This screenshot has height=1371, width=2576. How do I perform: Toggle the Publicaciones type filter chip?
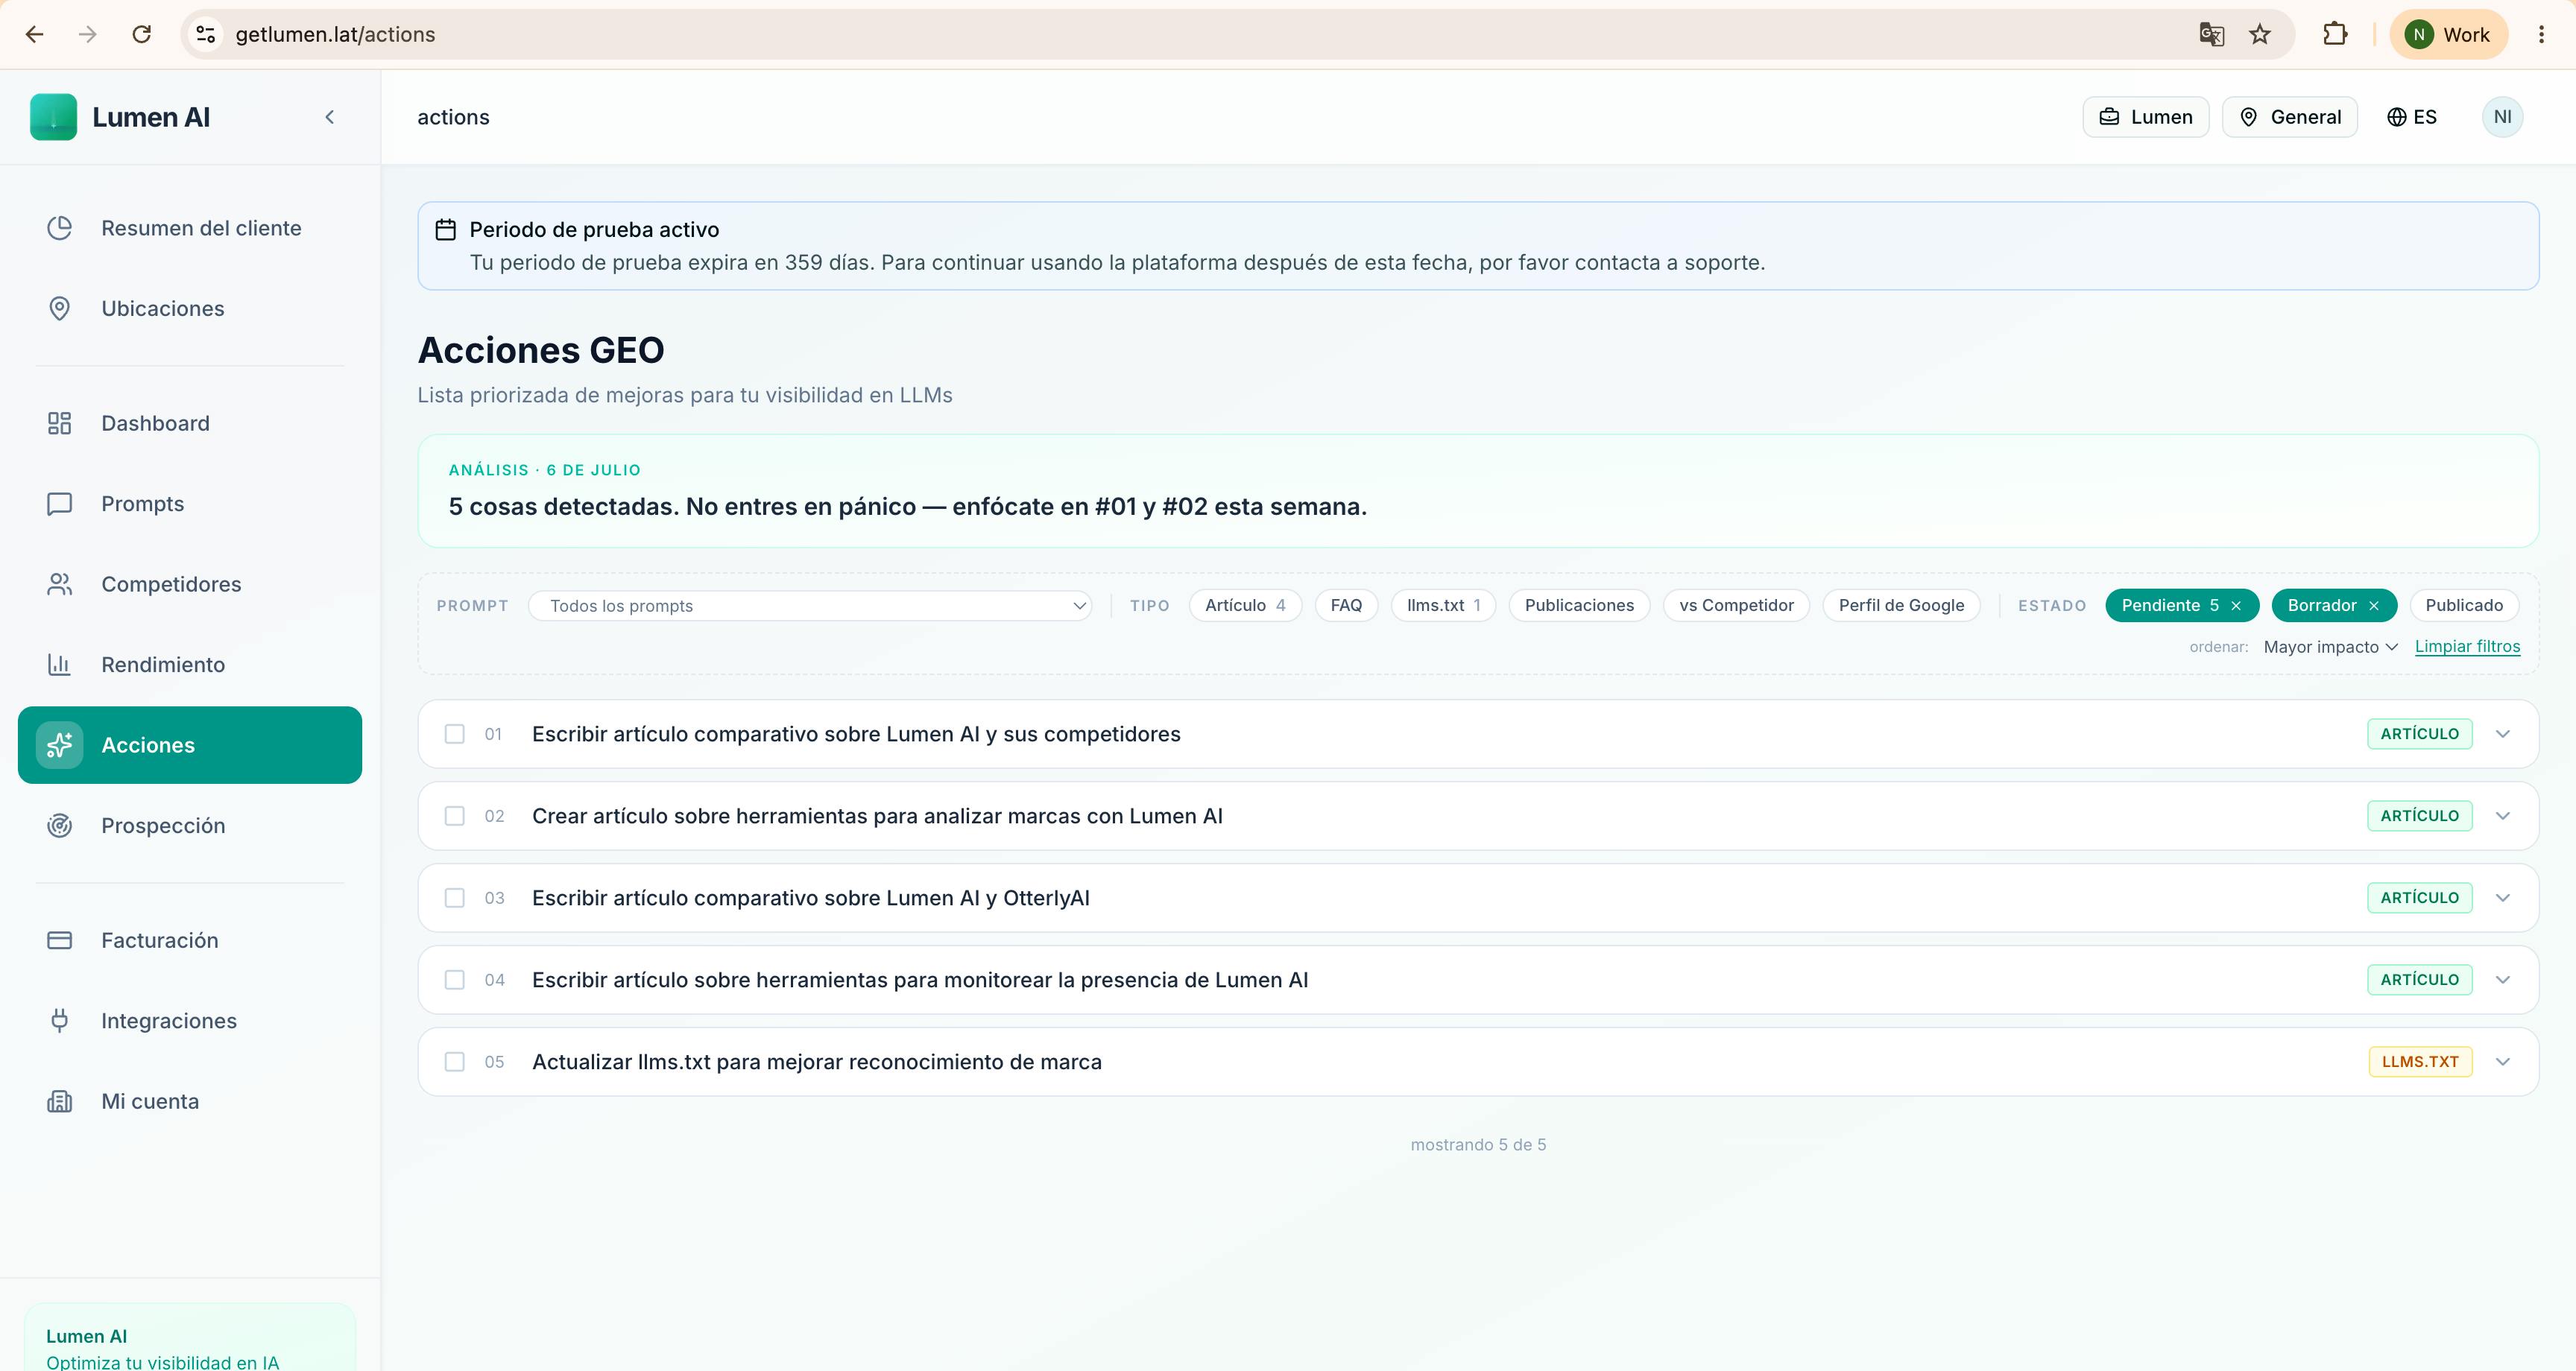click(x=1579, y=606)
